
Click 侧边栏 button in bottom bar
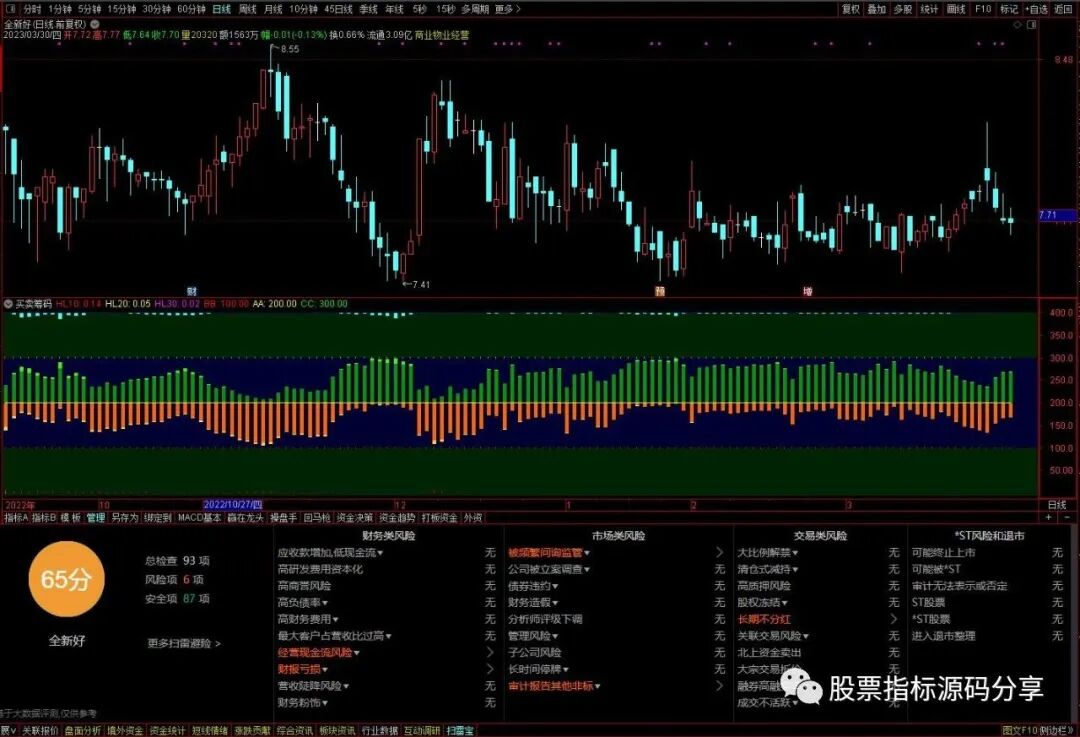pos(1056,731)
